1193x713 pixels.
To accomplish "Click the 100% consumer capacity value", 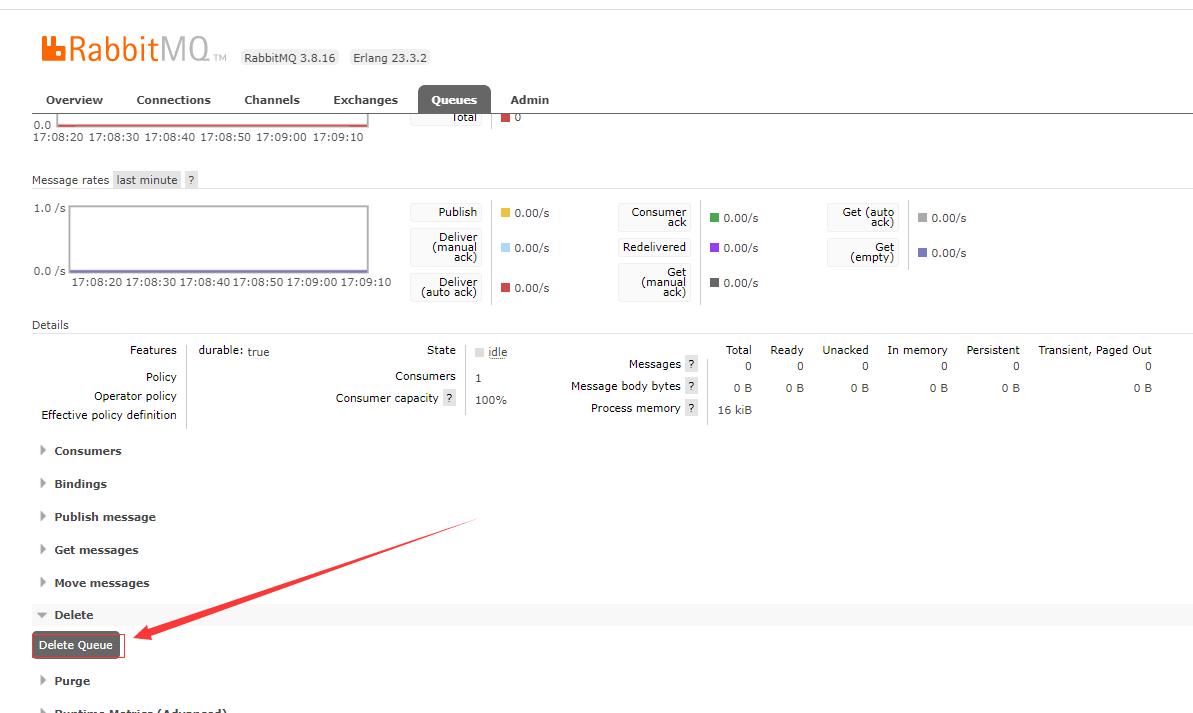I will tap(491, 399).
